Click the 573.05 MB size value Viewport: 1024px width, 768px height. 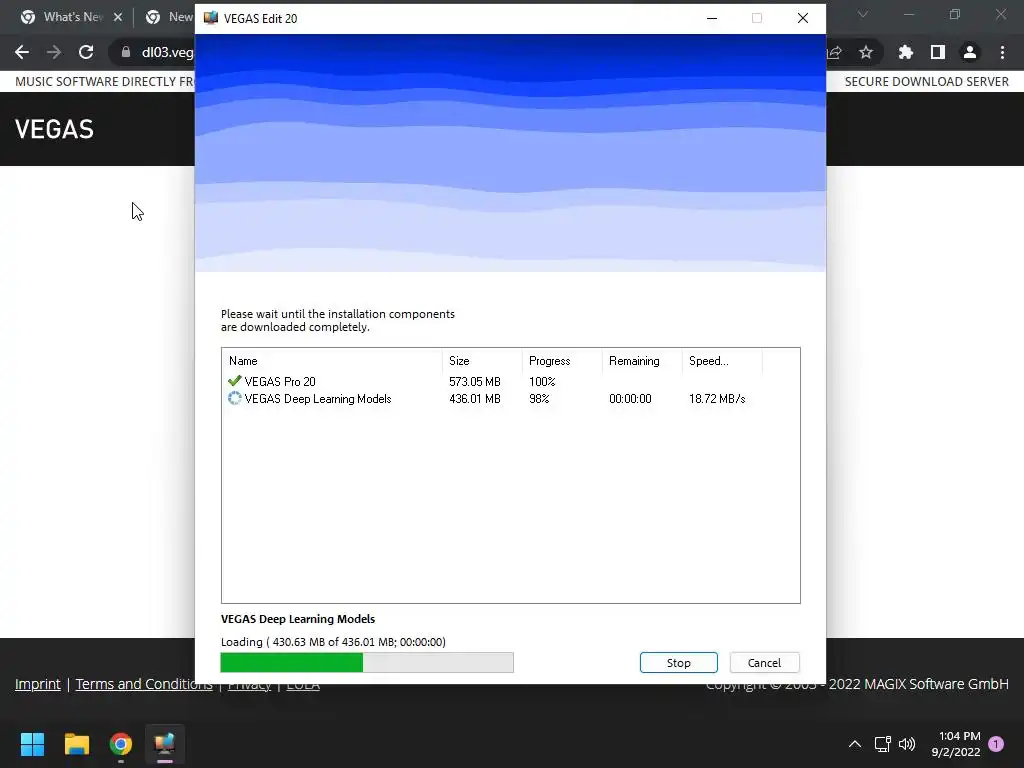tap(475, 381)
